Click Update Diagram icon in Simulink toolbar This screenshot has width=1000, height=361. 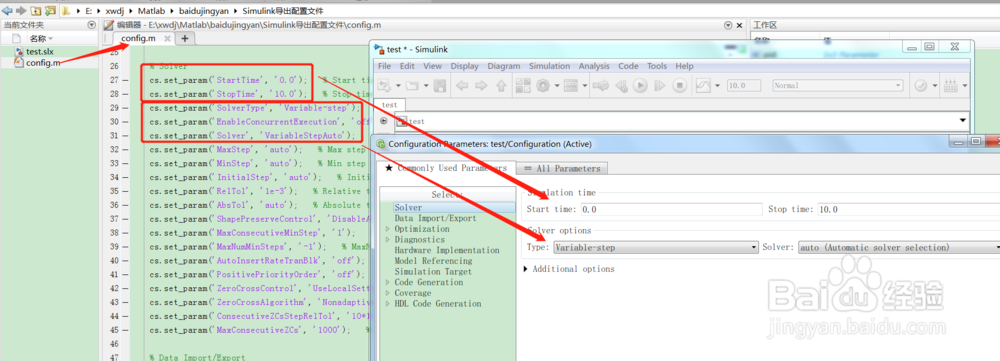pyautogui.click(x=601, y=85)
